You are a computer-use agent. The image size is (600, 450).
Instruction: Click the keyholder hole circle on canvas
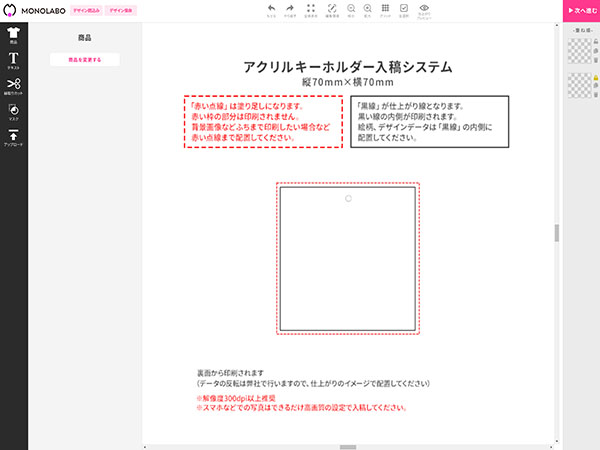coord(348,198)
